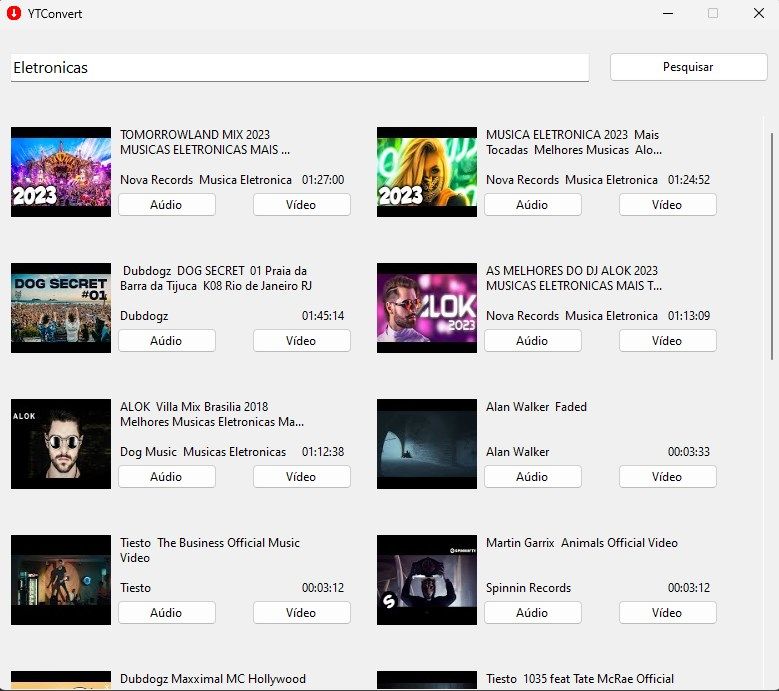Open the MUSICA ELETRONICA 2023 blonde girl thumbnail

click(x=427, y=172)
